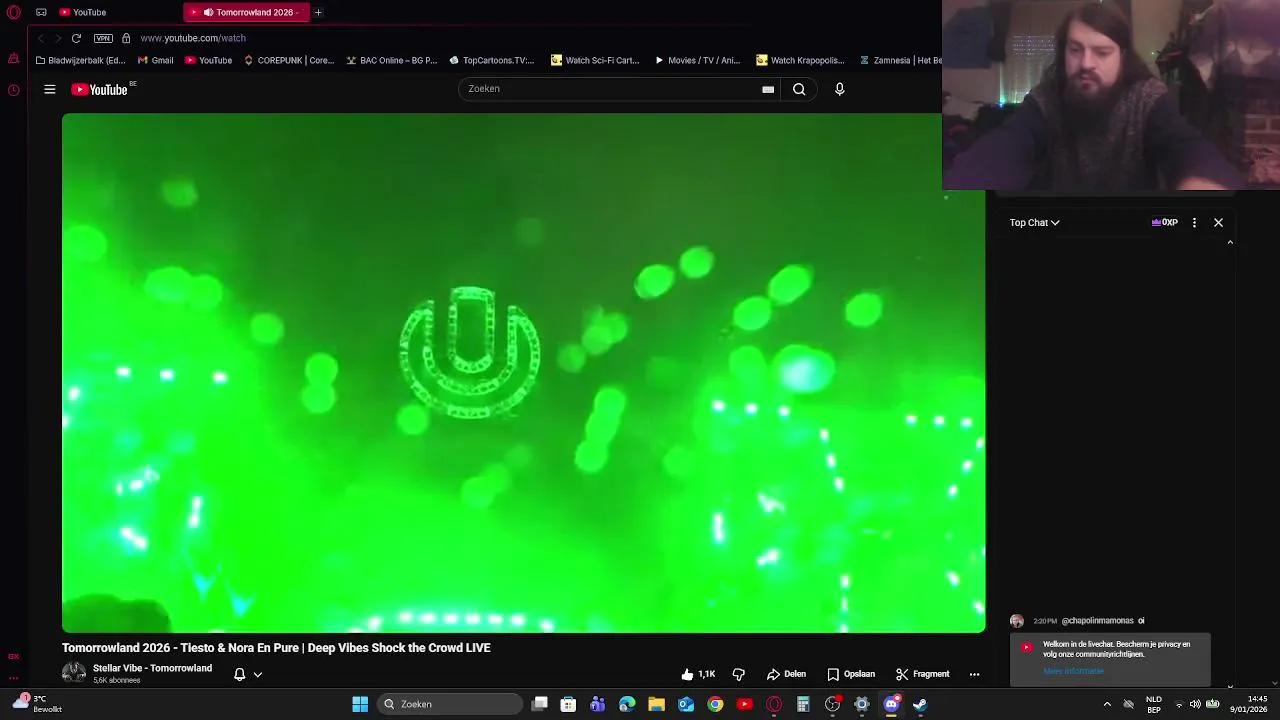Click the video player area

coord(523,373)
